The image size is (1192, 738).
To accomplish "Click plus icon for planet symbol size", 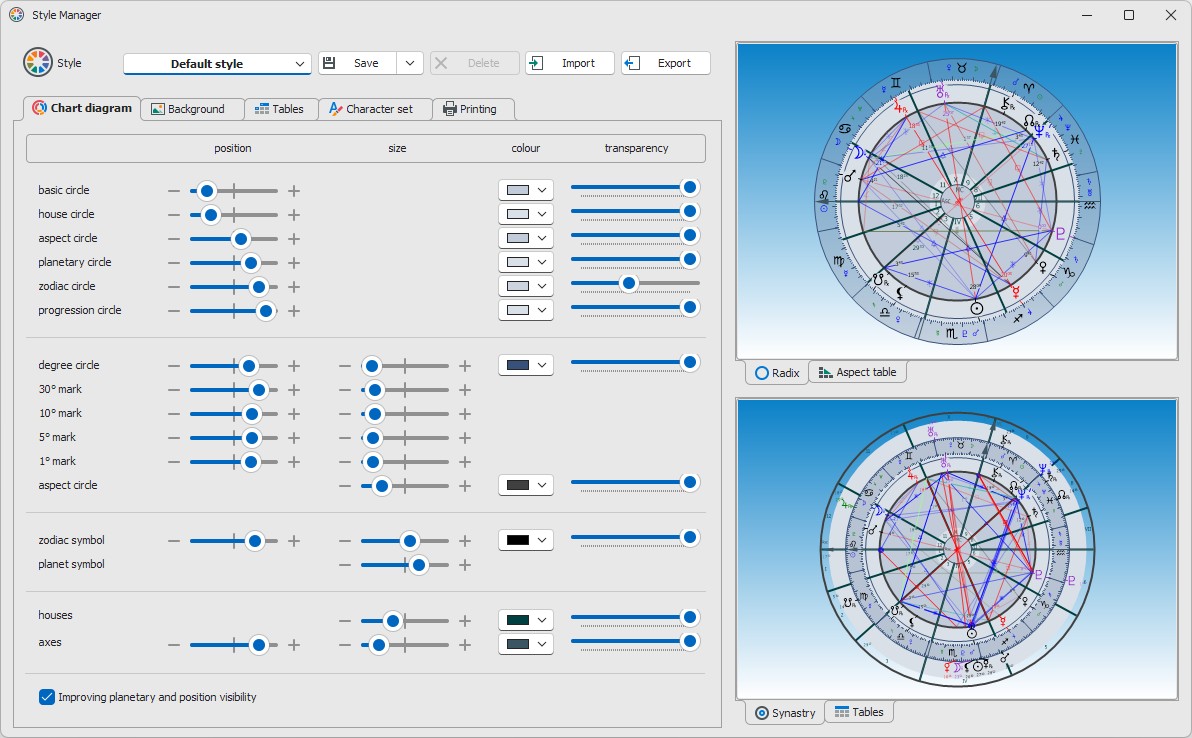I will [x=465, y=565].
